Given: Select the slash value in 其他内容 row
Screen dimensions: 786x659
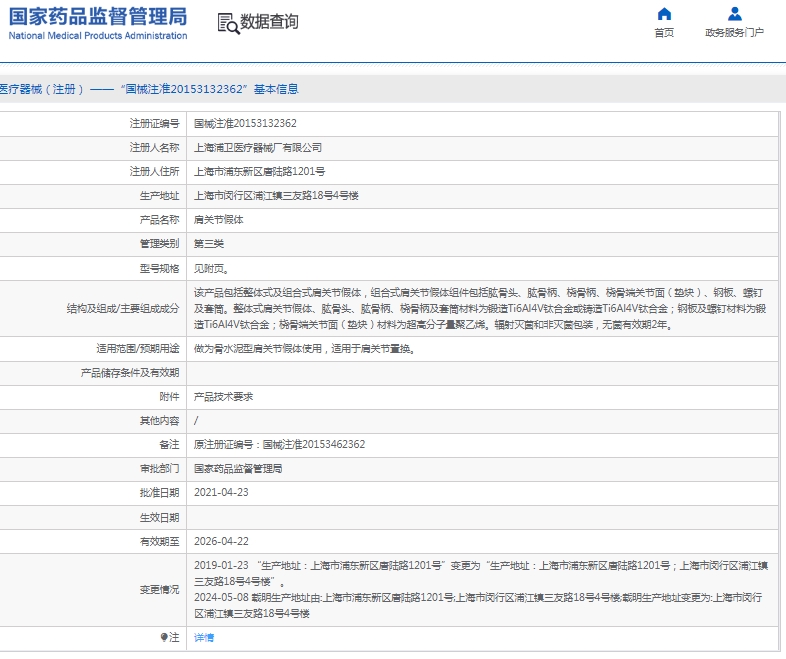Looking at the screenshot, I should point(196,420).
